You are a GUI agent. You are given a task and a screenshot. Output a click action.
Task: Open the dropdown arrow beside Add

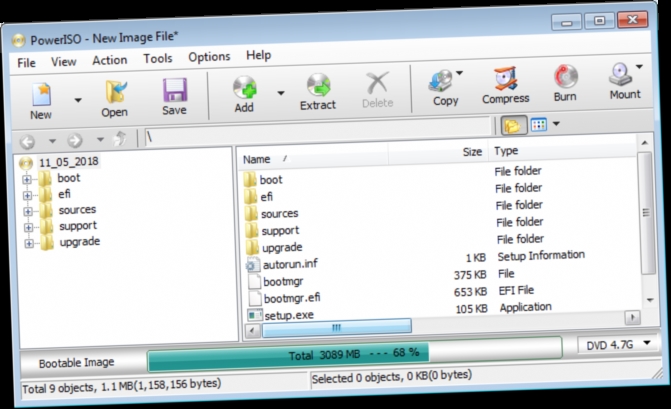[x=281, y=93]
